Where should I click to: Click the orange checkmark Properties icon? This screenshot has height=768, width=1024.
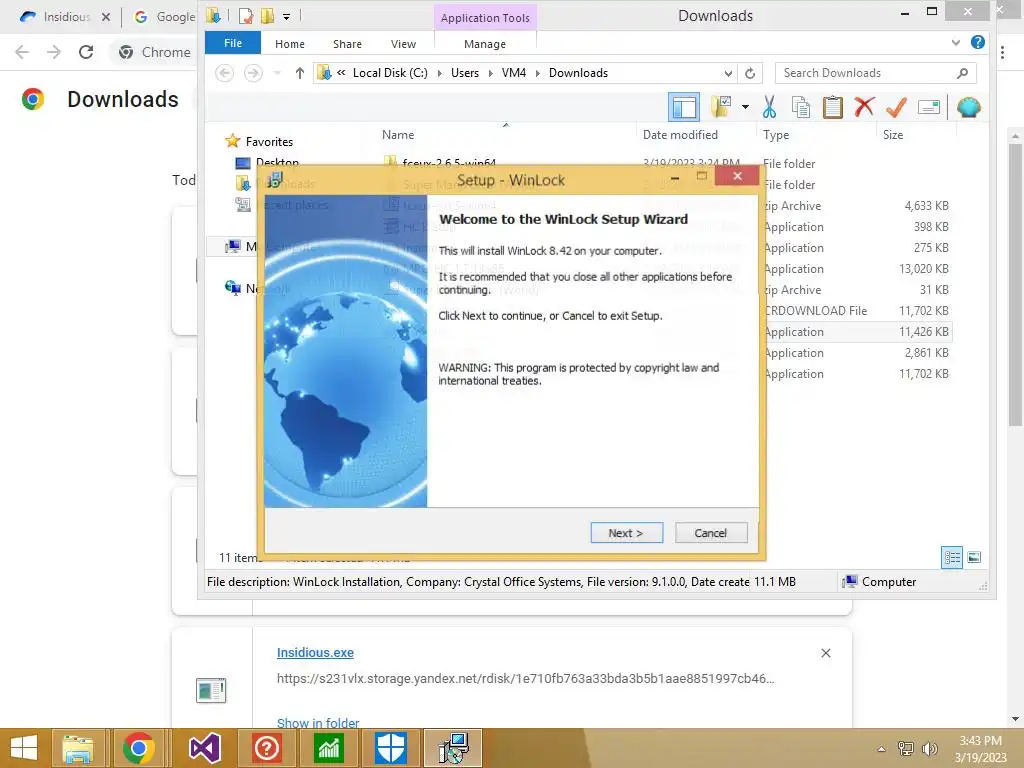[896, 106]
